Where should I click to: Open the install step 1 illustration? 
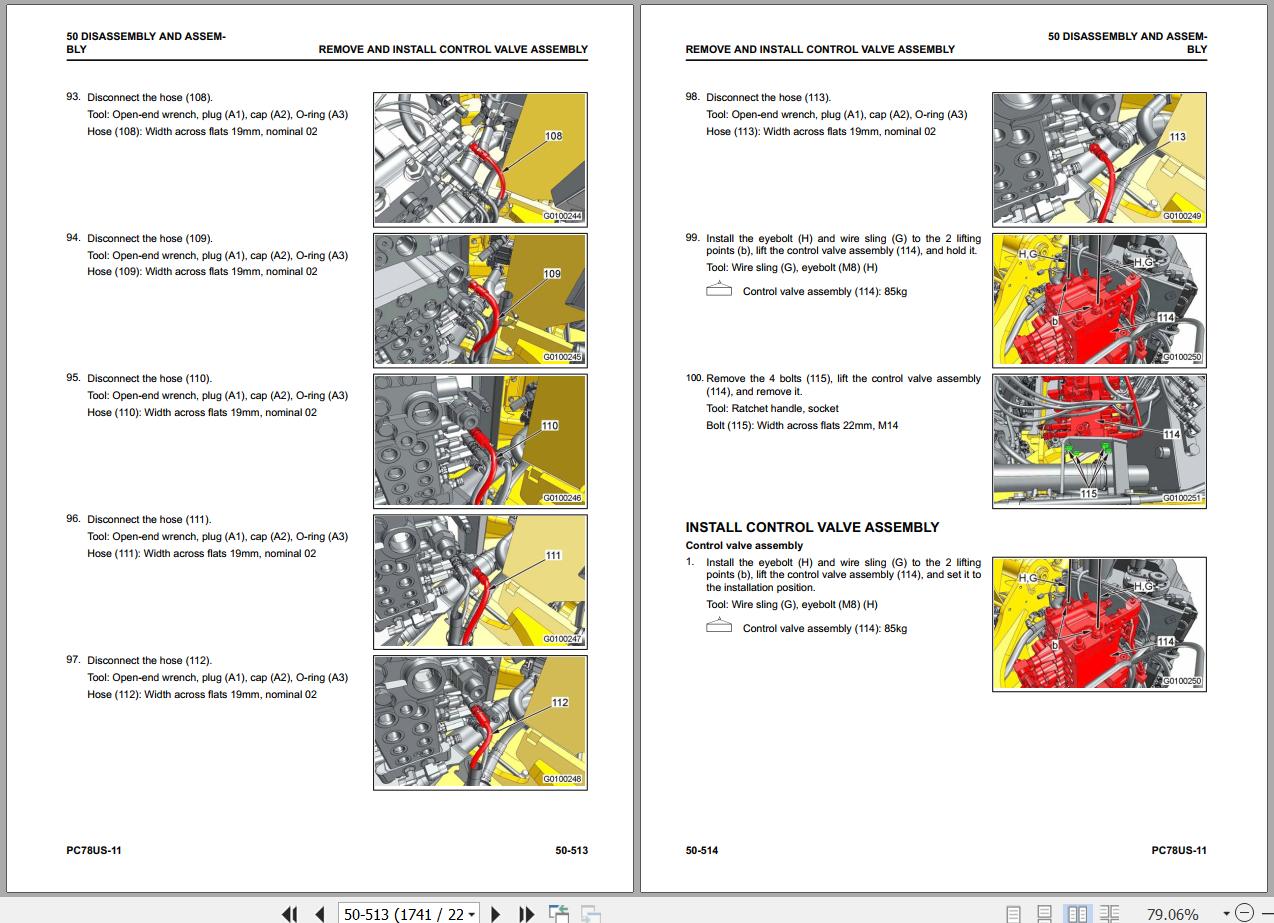(1099, 624)
